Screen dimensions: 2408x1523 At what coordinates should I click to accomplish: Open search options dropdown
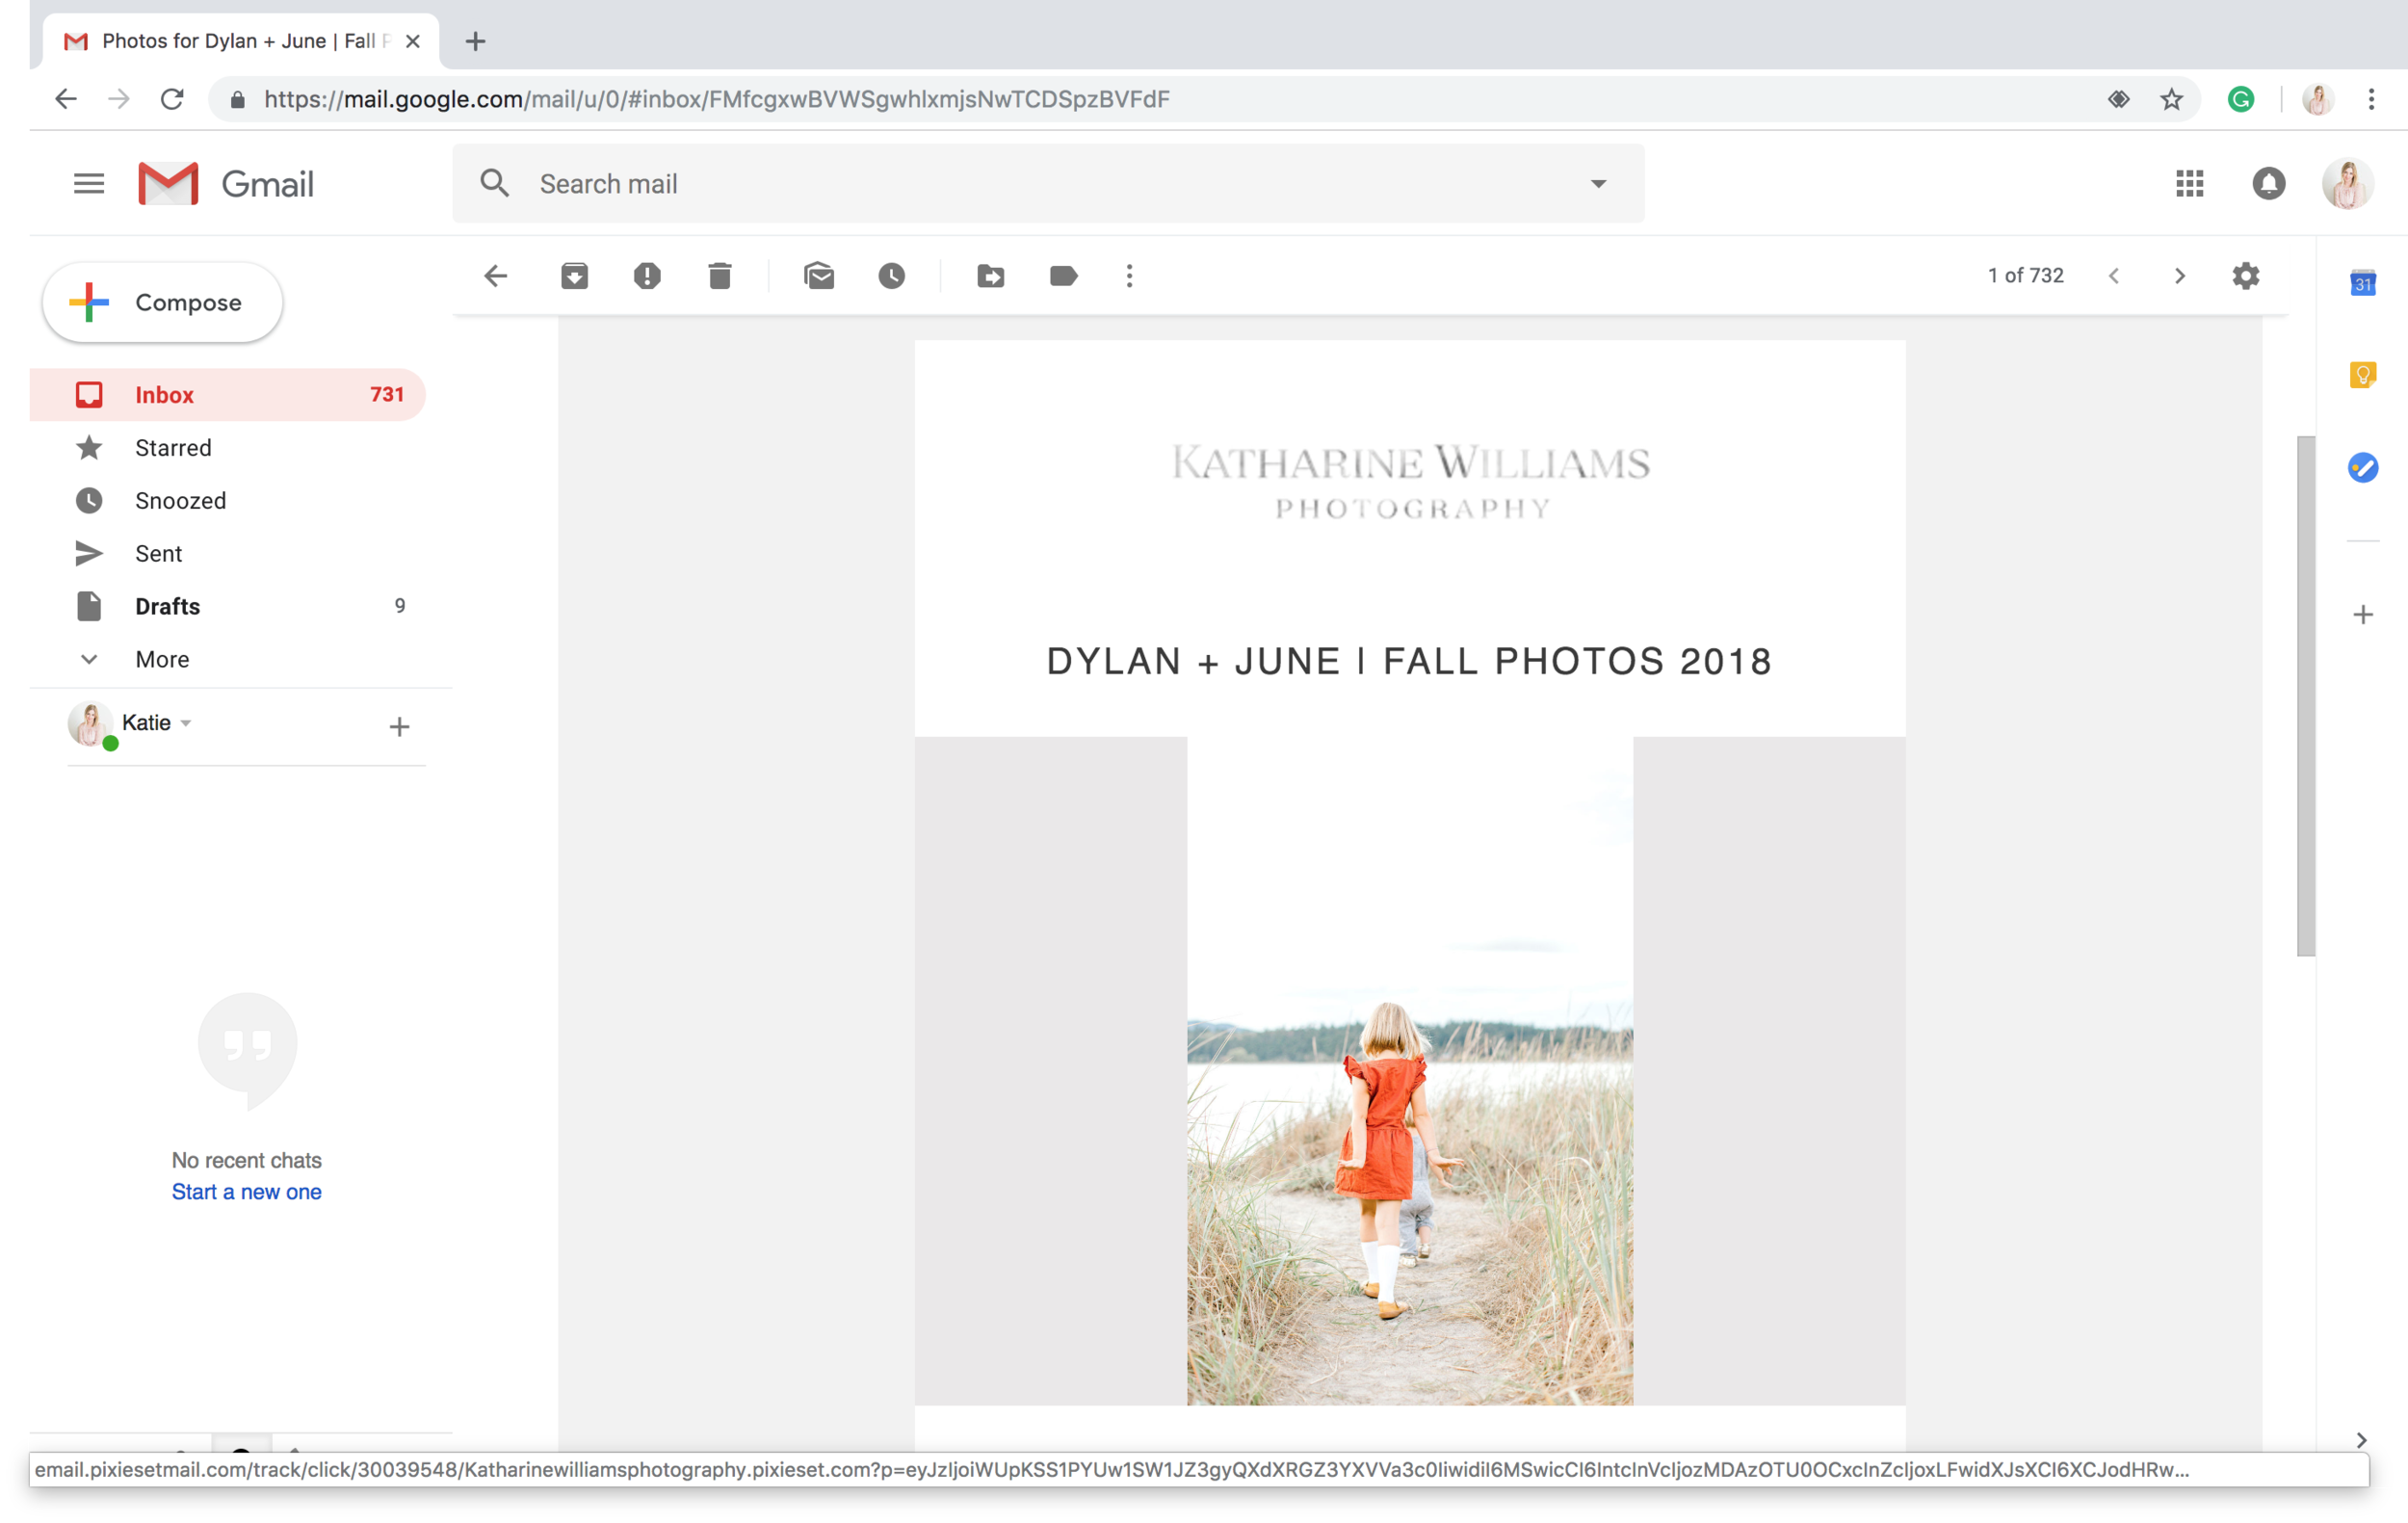click(1598, 183)
